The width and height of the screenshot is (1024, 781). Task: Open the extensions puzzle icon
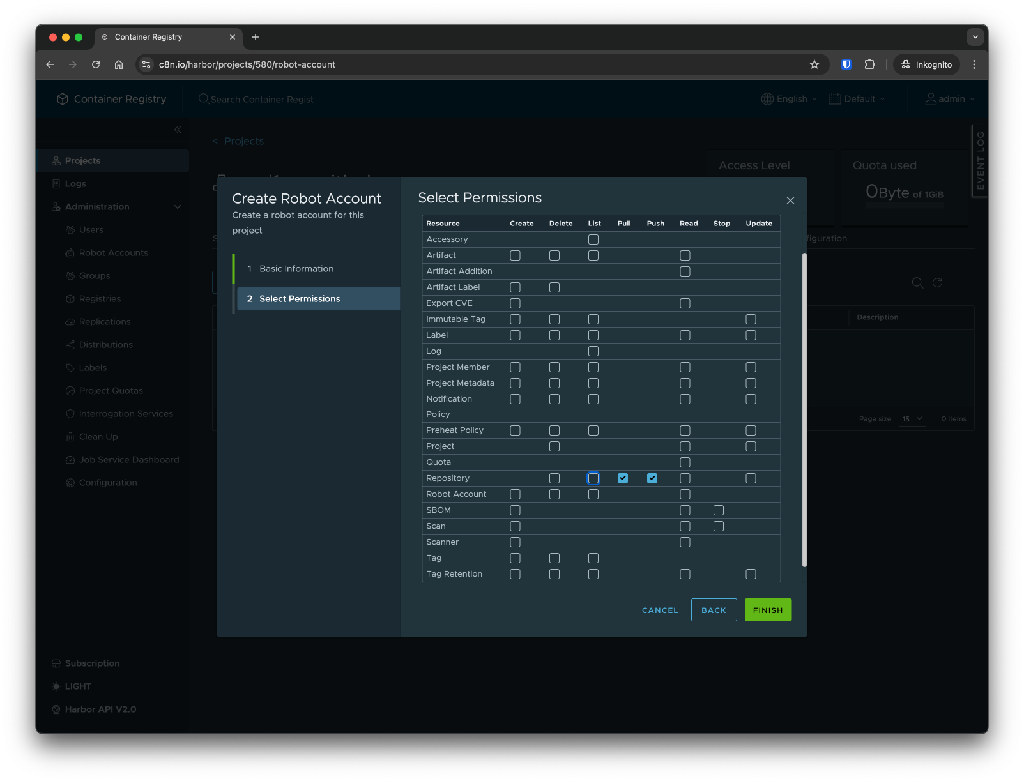pyautogui.click(x=870, y=65)
